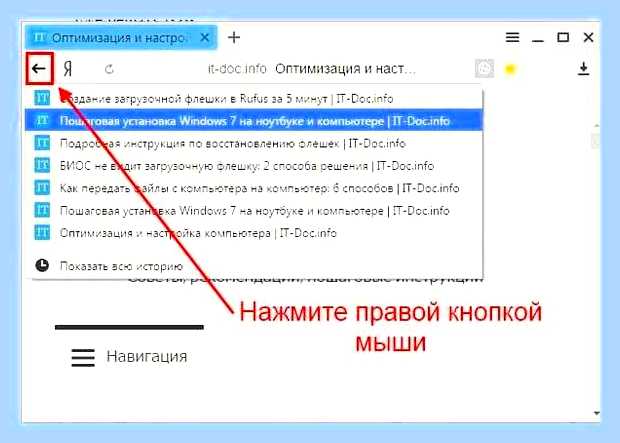
Task: Open downloads via the download arrow icon
Action: [x=584, y=69]
